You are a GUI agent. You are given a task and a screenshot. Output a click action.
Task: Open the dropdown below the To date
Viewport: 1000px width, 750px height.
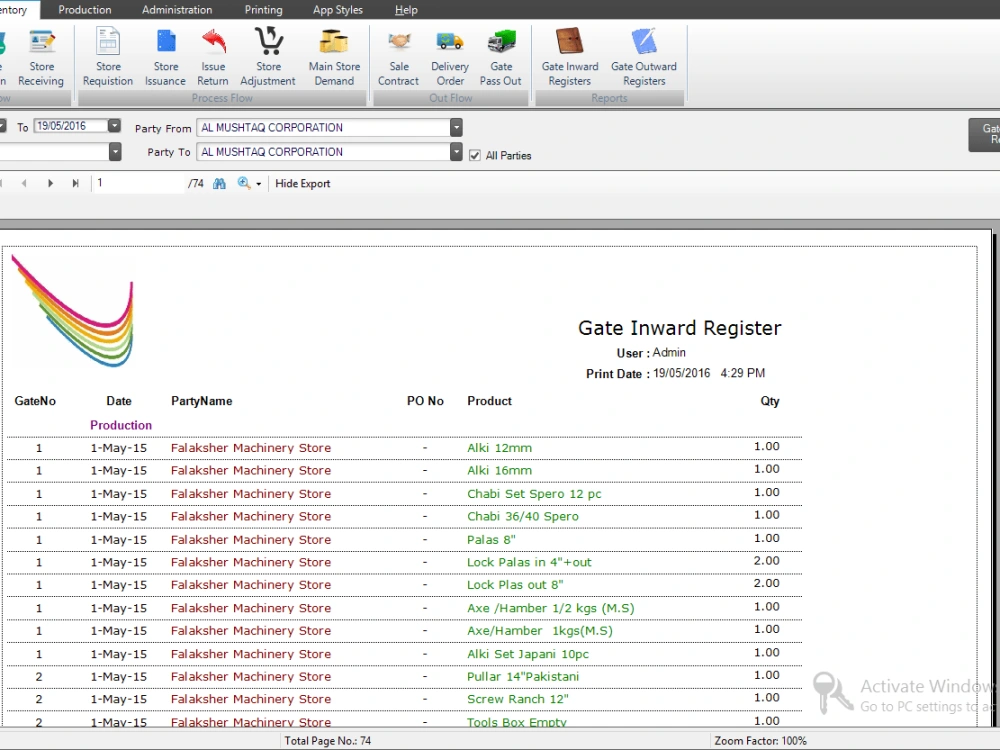pos(115,152)
